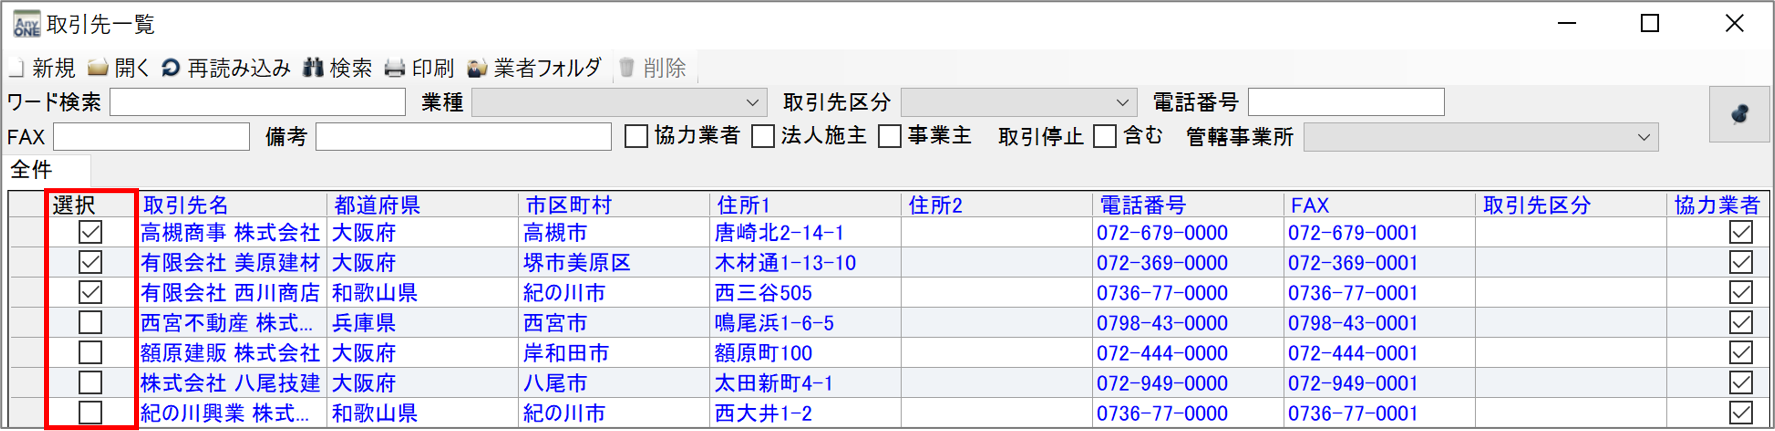Click the ワード検索 input field

(x=257, y=103)
